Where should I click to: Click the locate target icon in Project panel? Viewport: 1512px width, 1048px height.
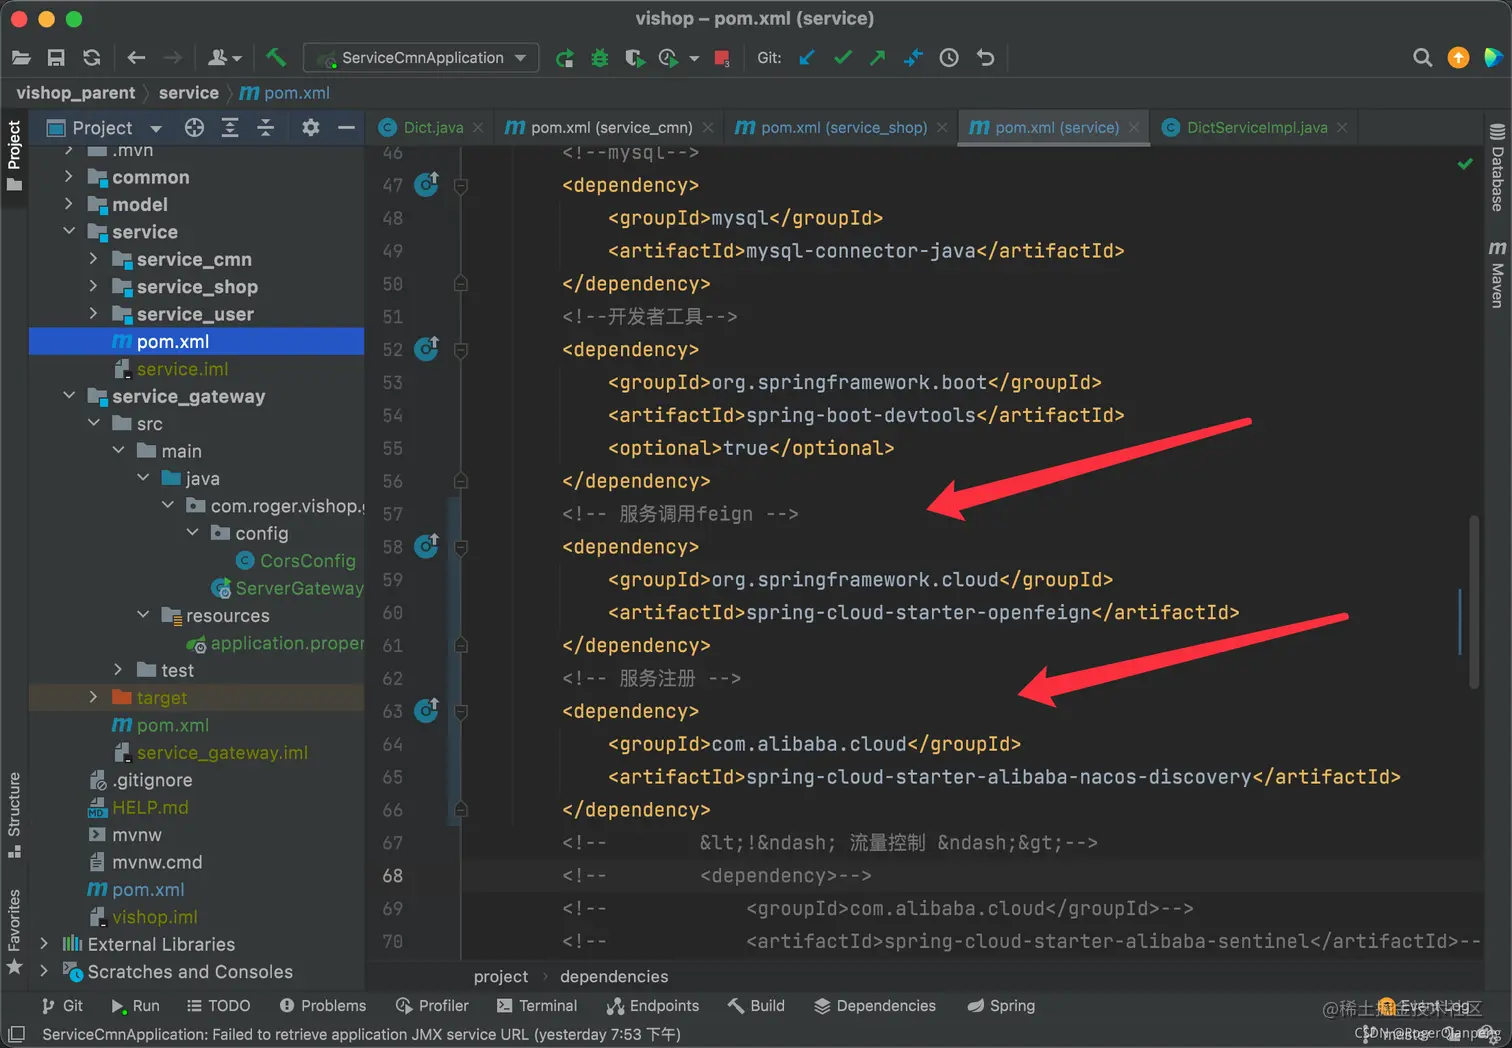(x=194, y=127)
